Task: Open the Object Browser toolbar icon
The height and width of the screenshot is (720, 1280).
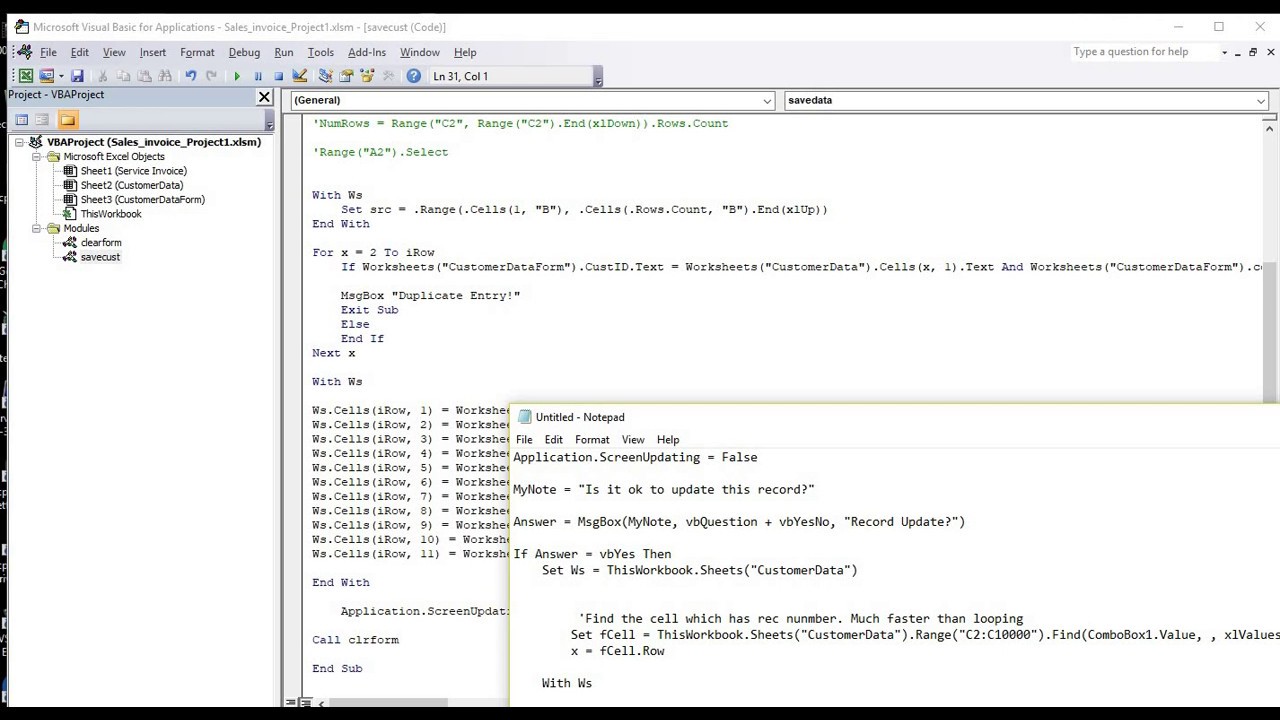Action: 367,76
